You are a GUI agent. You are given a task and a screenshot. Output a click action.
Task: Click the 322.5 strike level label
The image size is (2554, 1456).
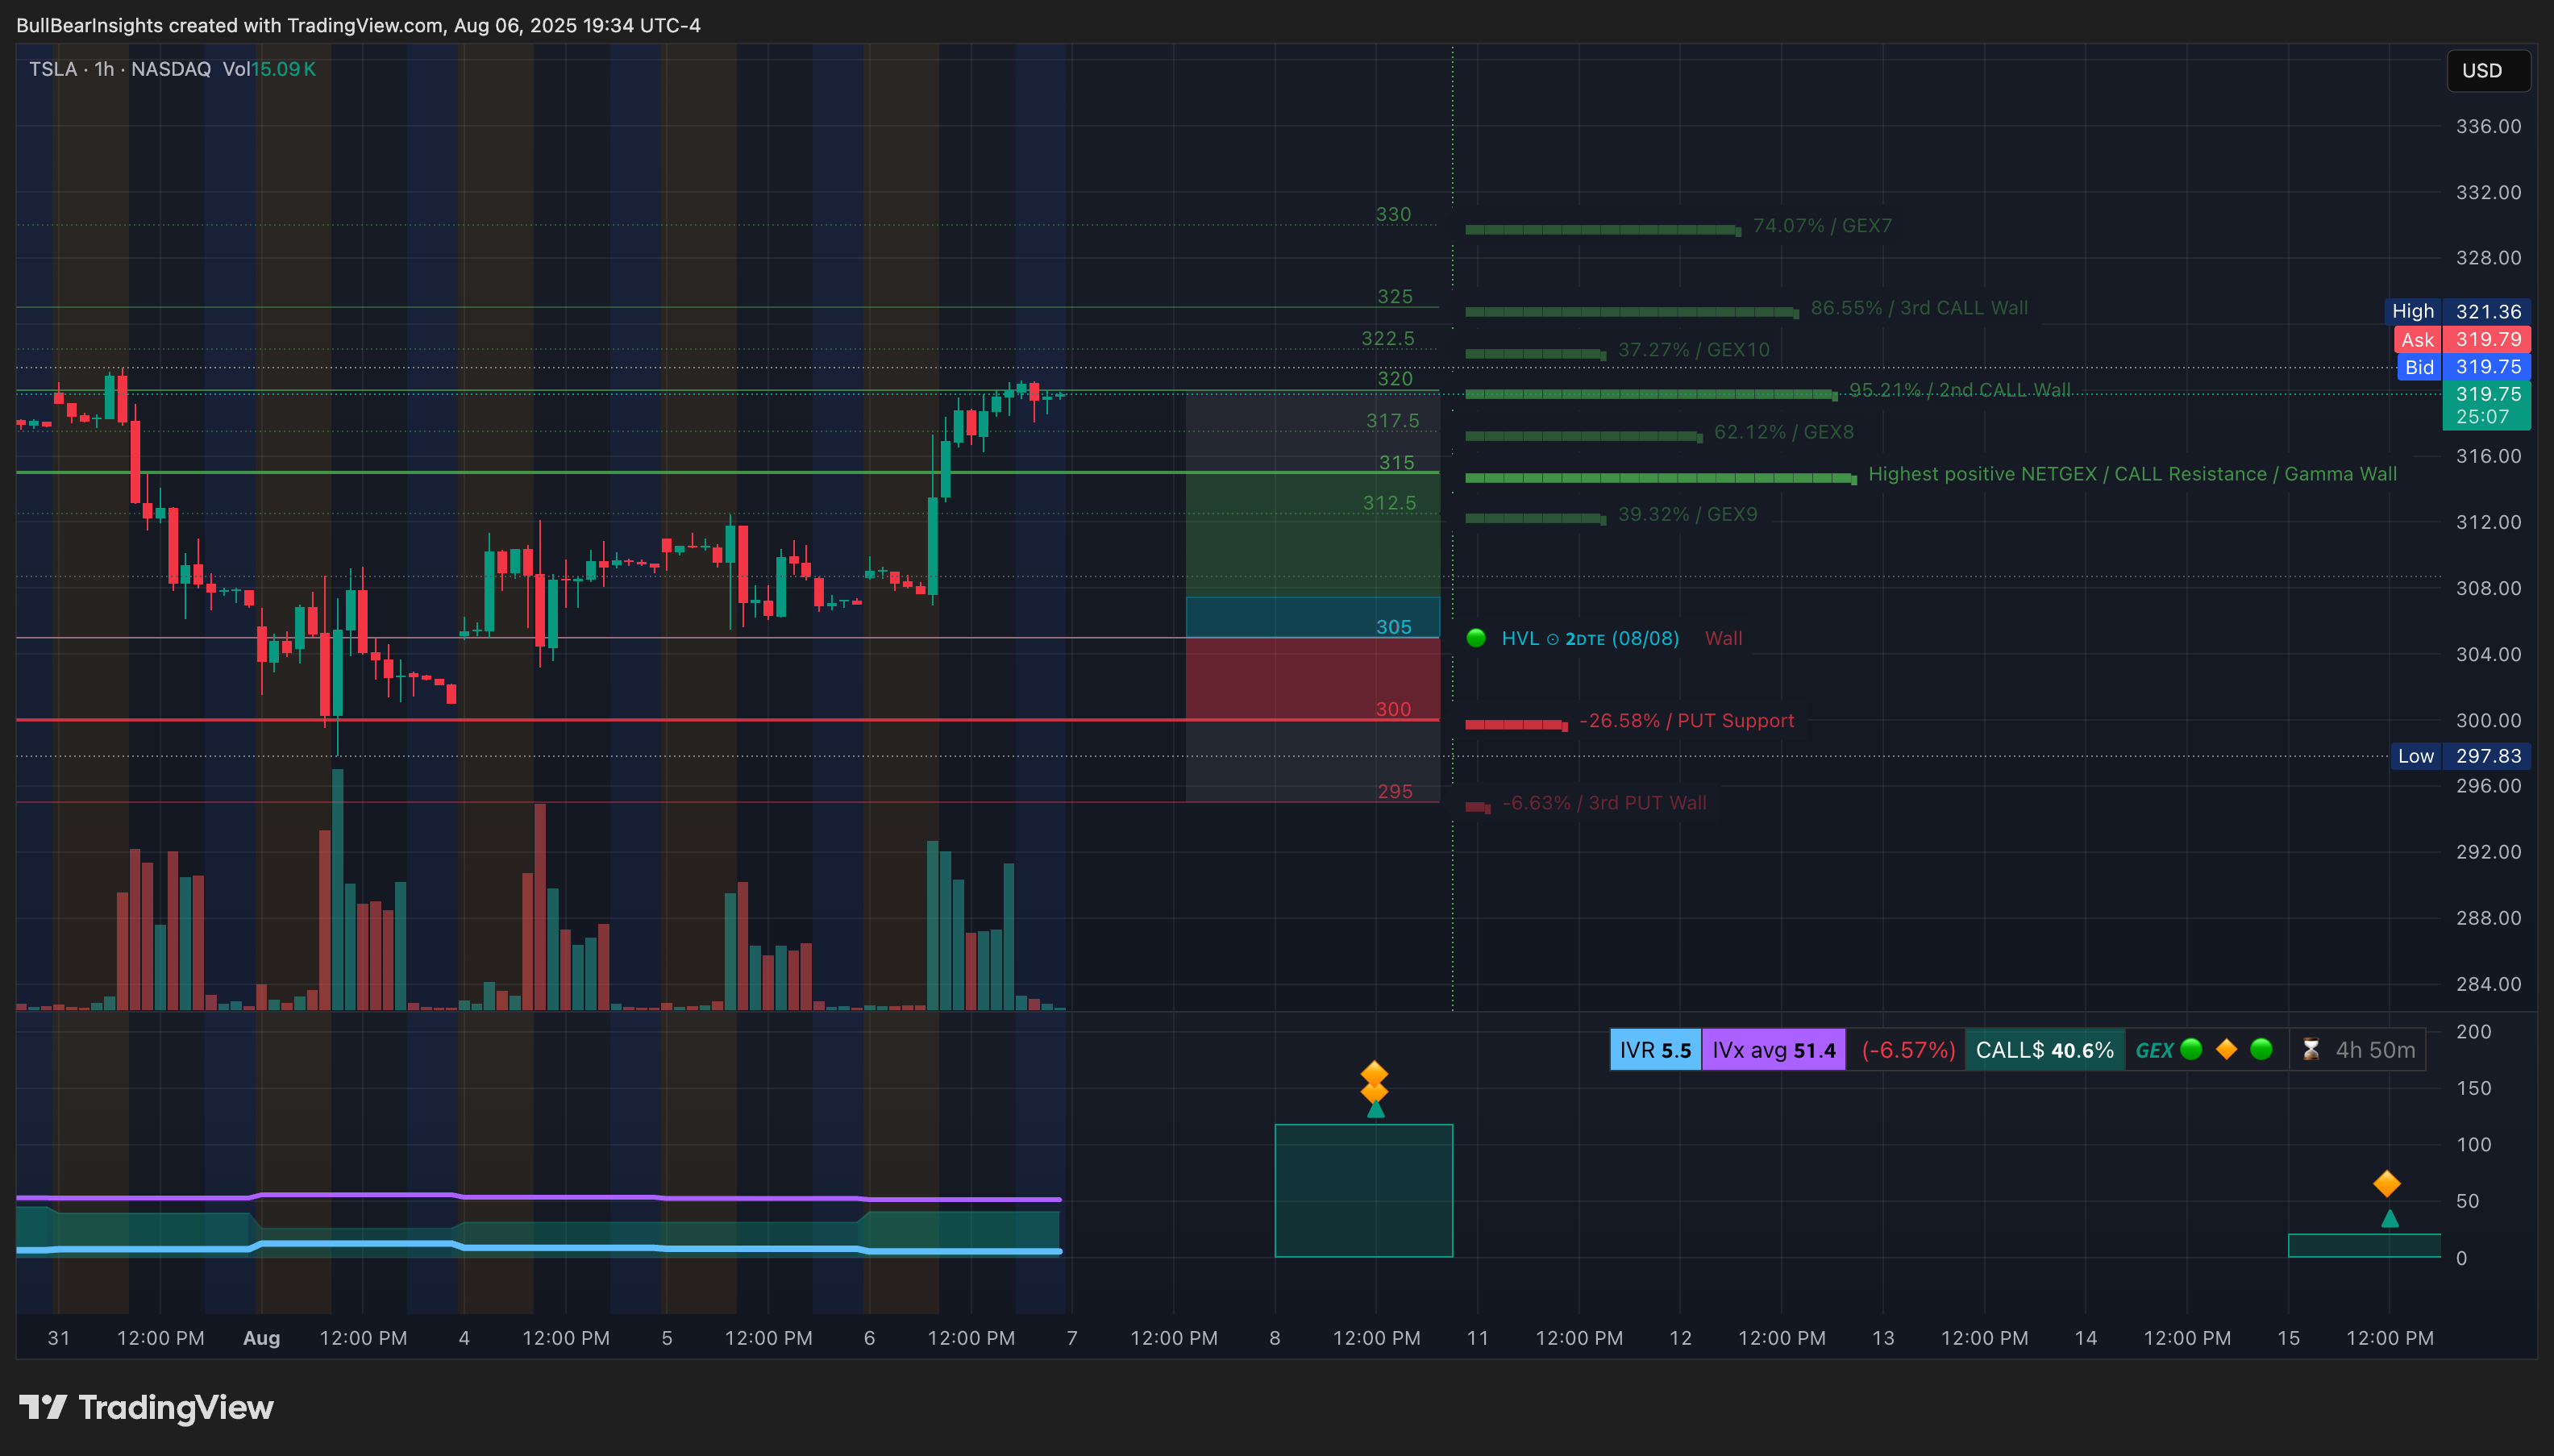[x=1387, y=338]
